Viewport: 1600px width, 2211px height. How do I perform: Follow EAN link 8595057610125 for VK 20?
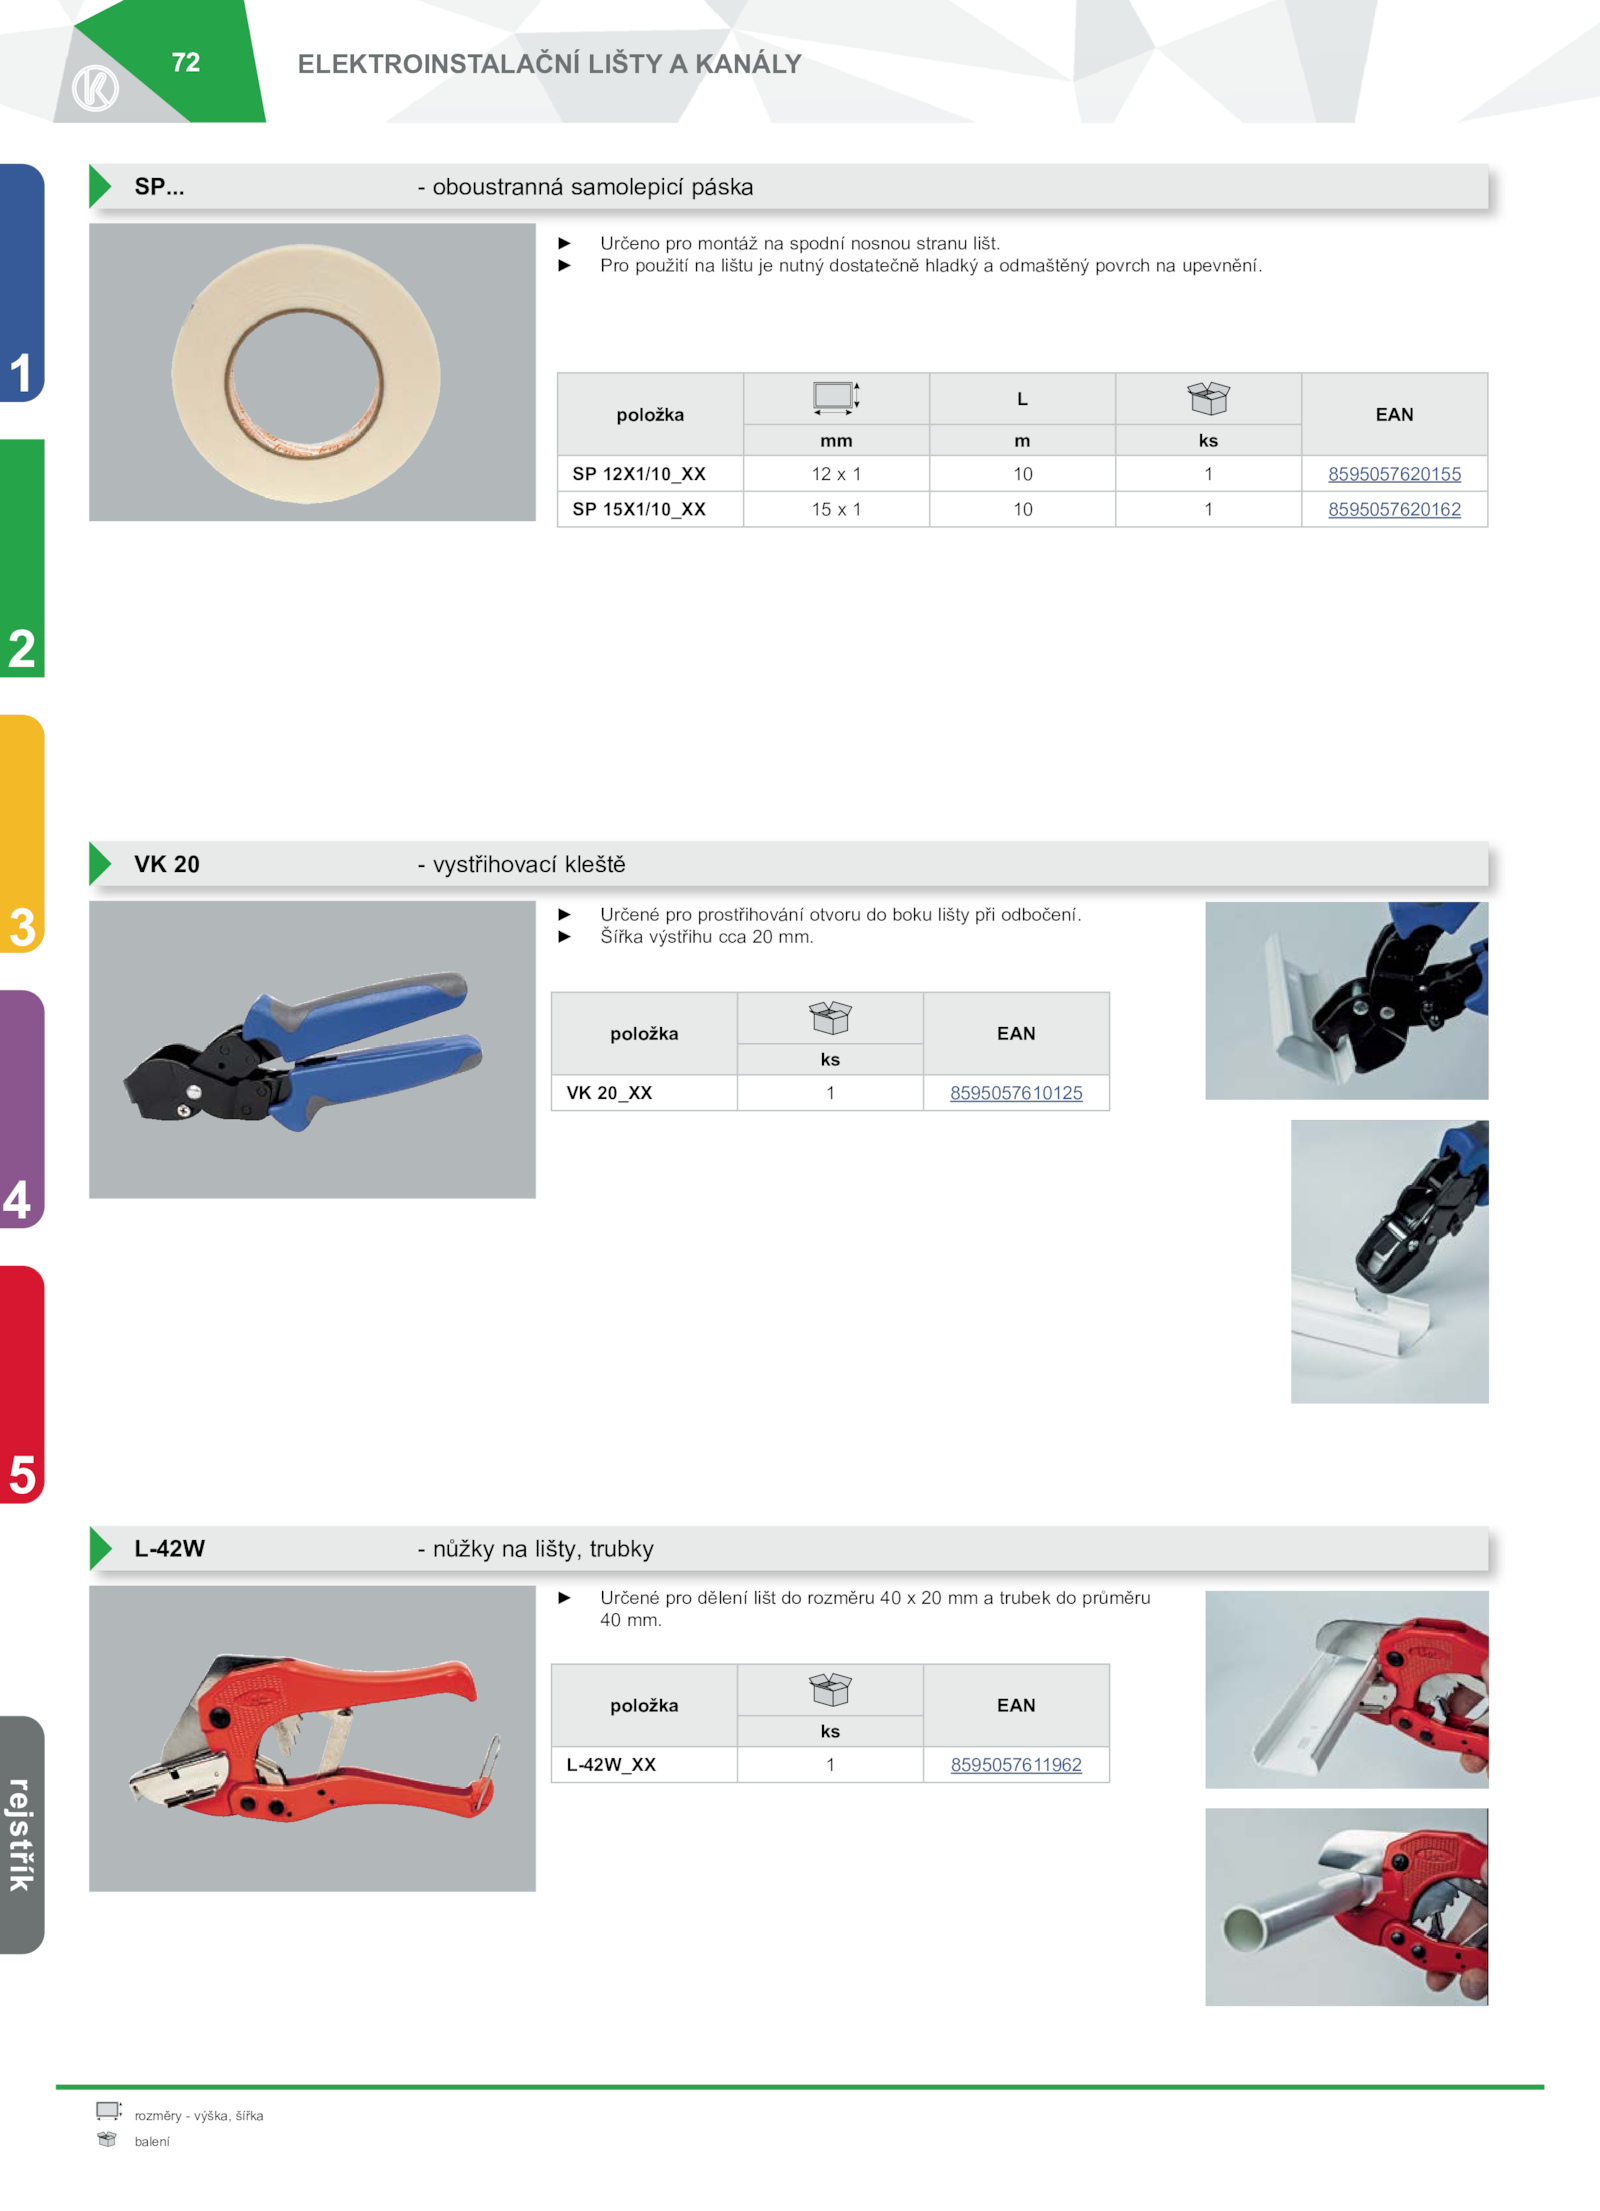(x=1016, y=1093)
